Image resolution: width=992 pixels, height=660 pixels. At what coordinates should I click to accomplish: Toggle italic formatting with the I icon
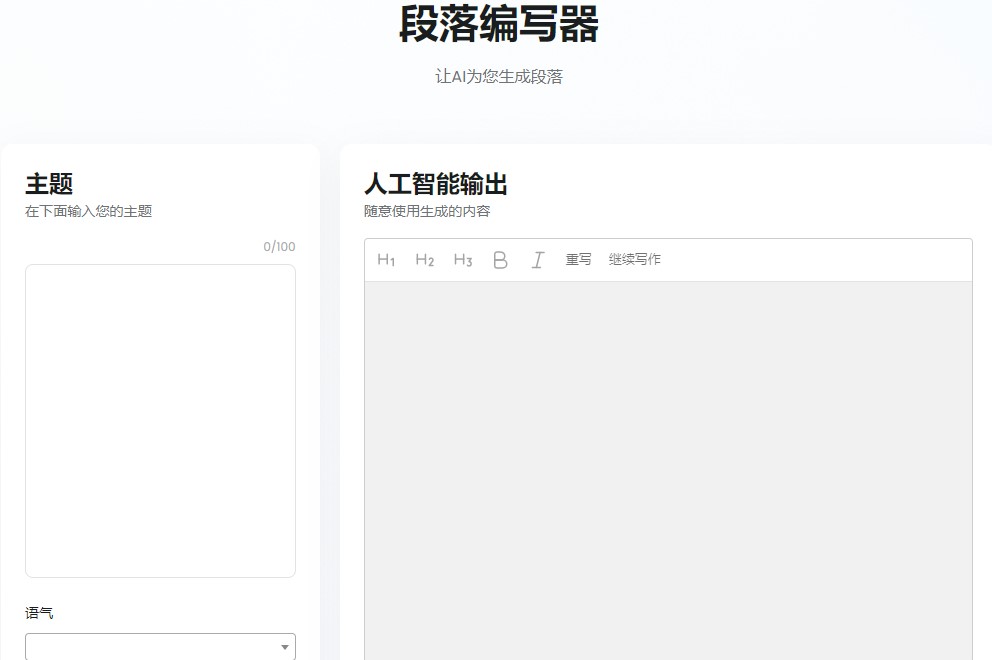click(537, 259)
